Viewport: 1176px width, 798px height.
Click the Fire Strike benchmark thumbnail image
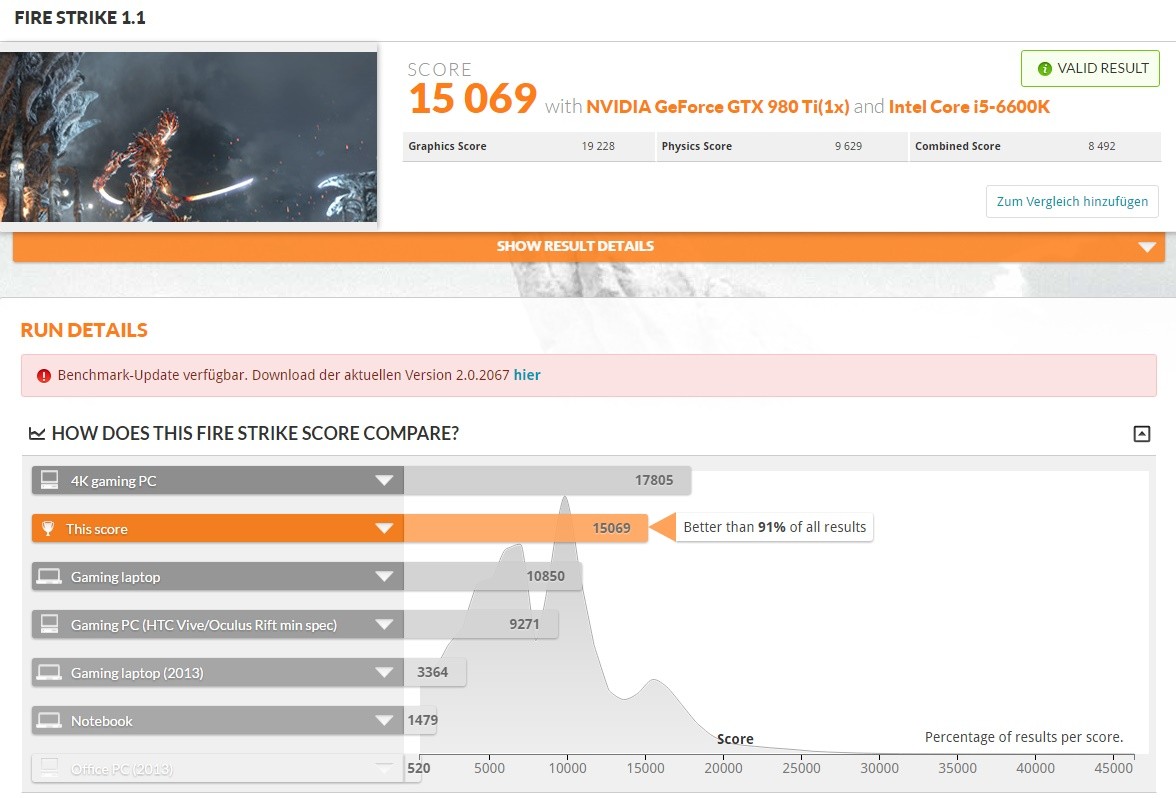tap(188, 136)
